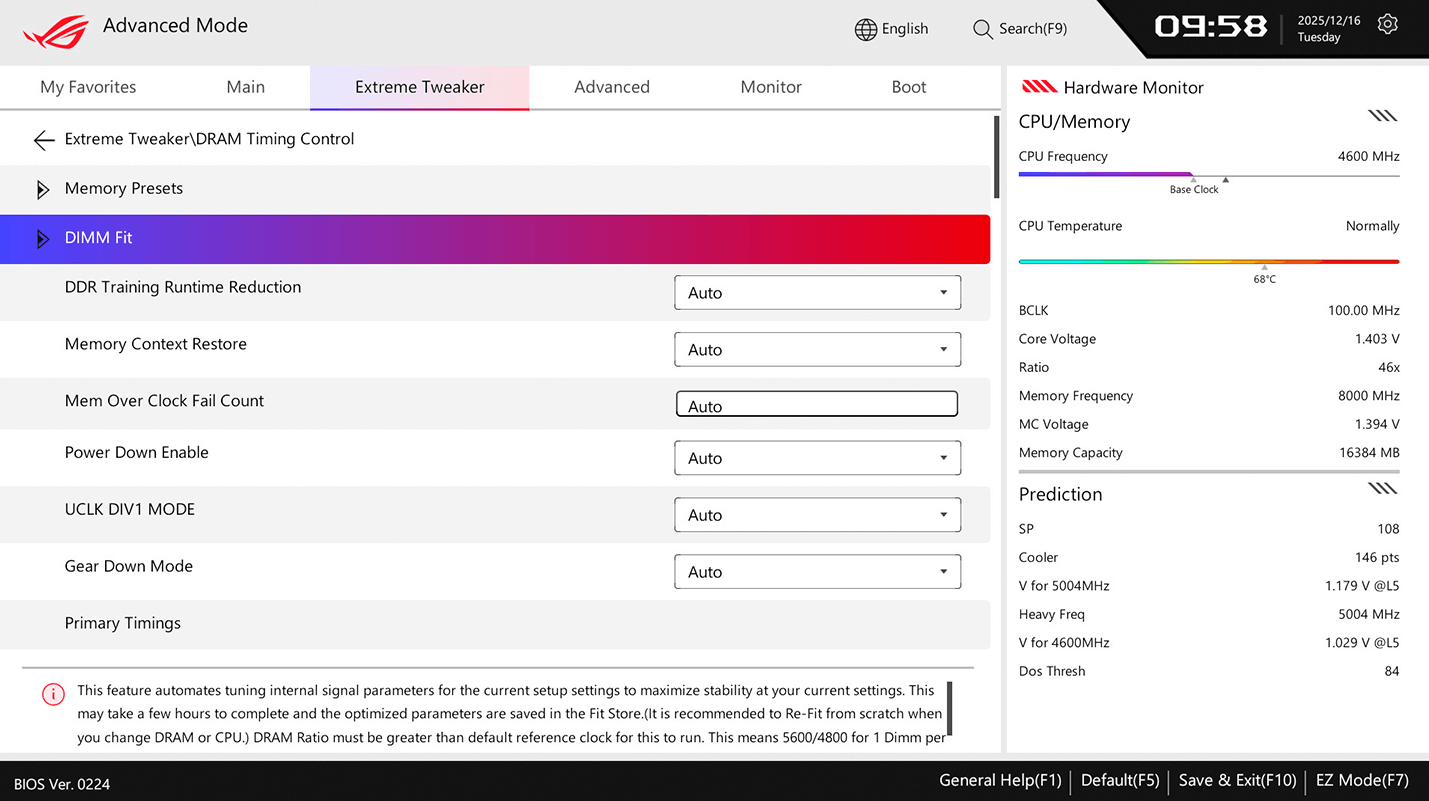Open the Power Down Enable dropdown
The height and width of the screenshot is (801, 1429).
(x=817, y=458)
